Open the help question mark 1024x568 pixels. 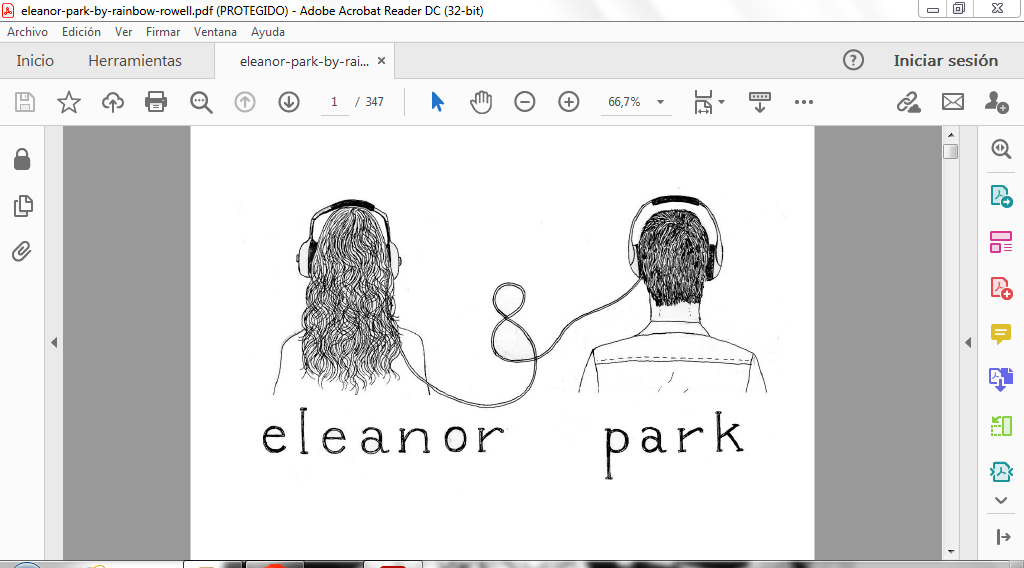[x=853, y=60]
